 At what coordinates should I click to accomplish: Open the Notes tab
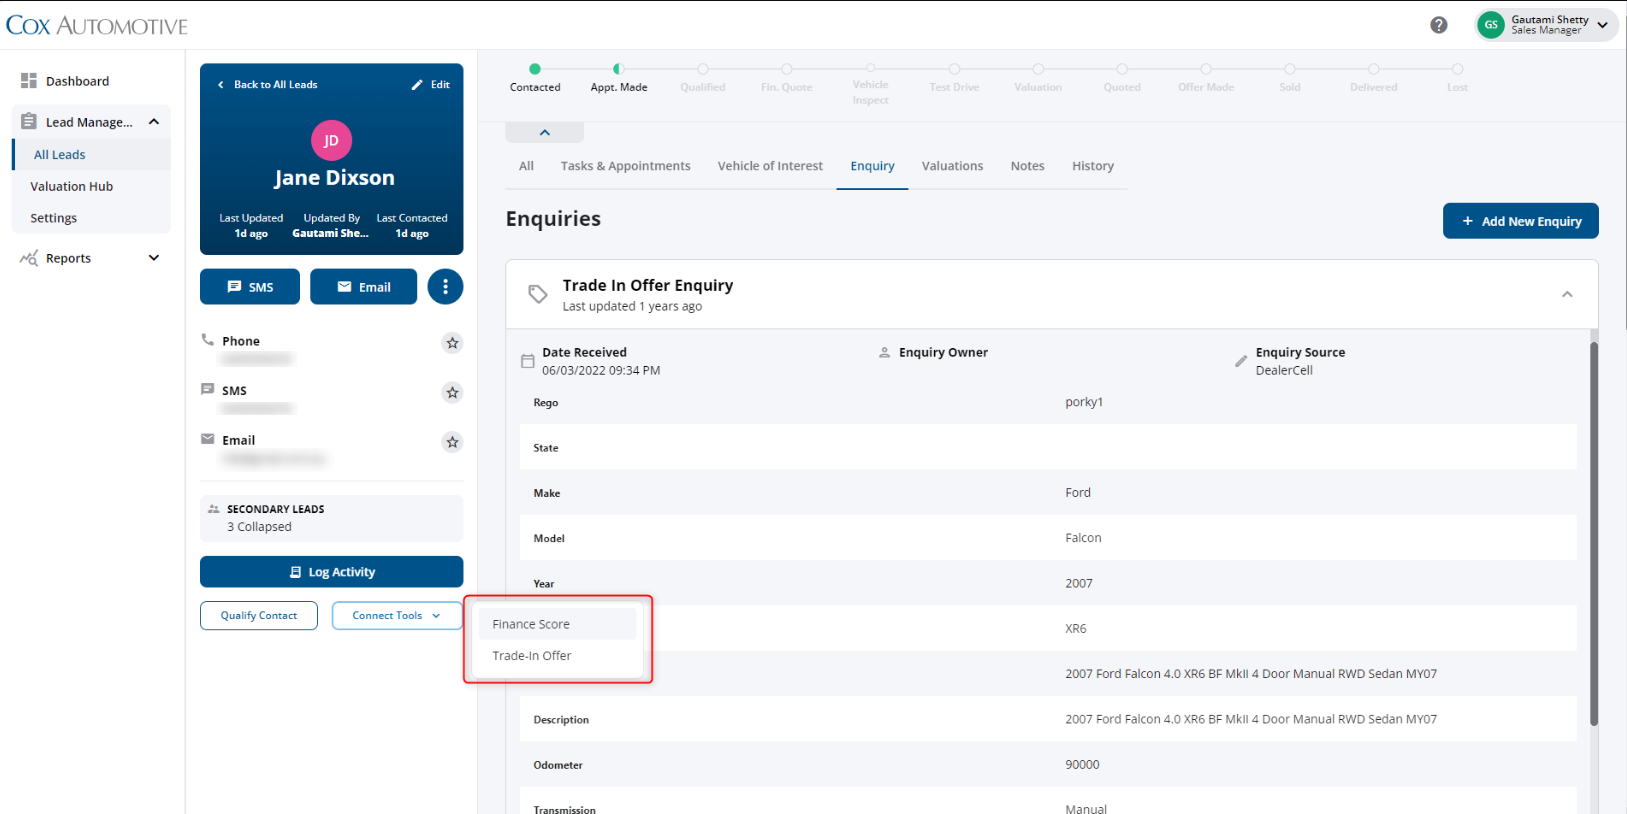[1027, 166]
